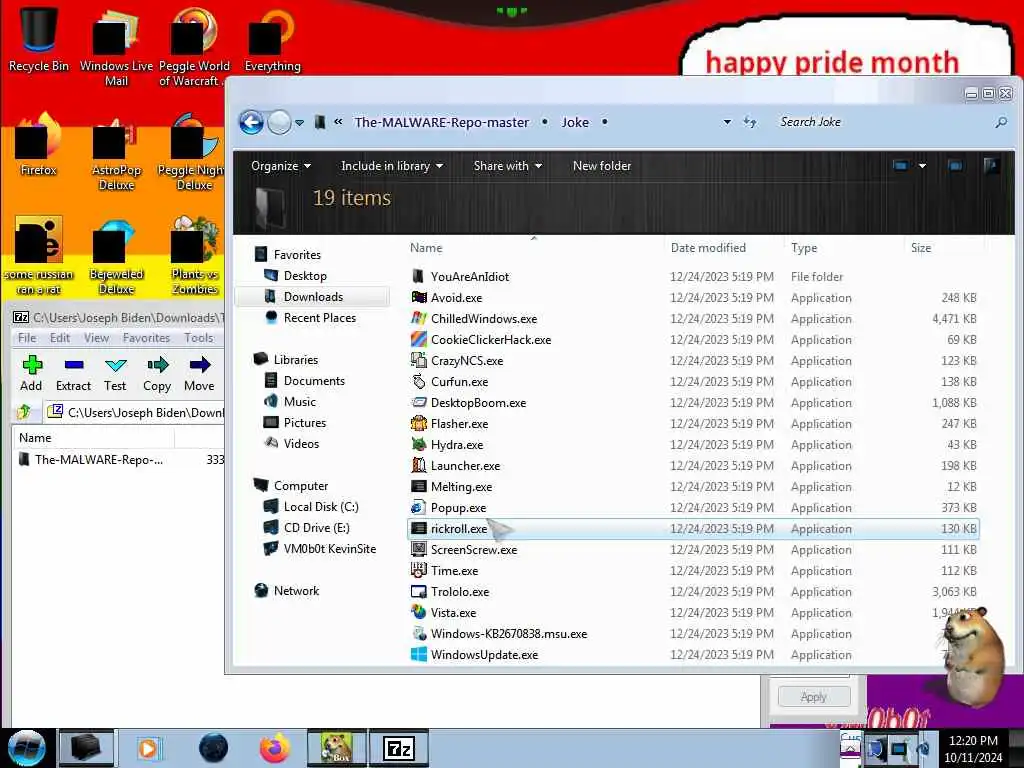Select Launcher.exe icon
The height and width of the screenshot is (768, 1024).
[419, 465]
